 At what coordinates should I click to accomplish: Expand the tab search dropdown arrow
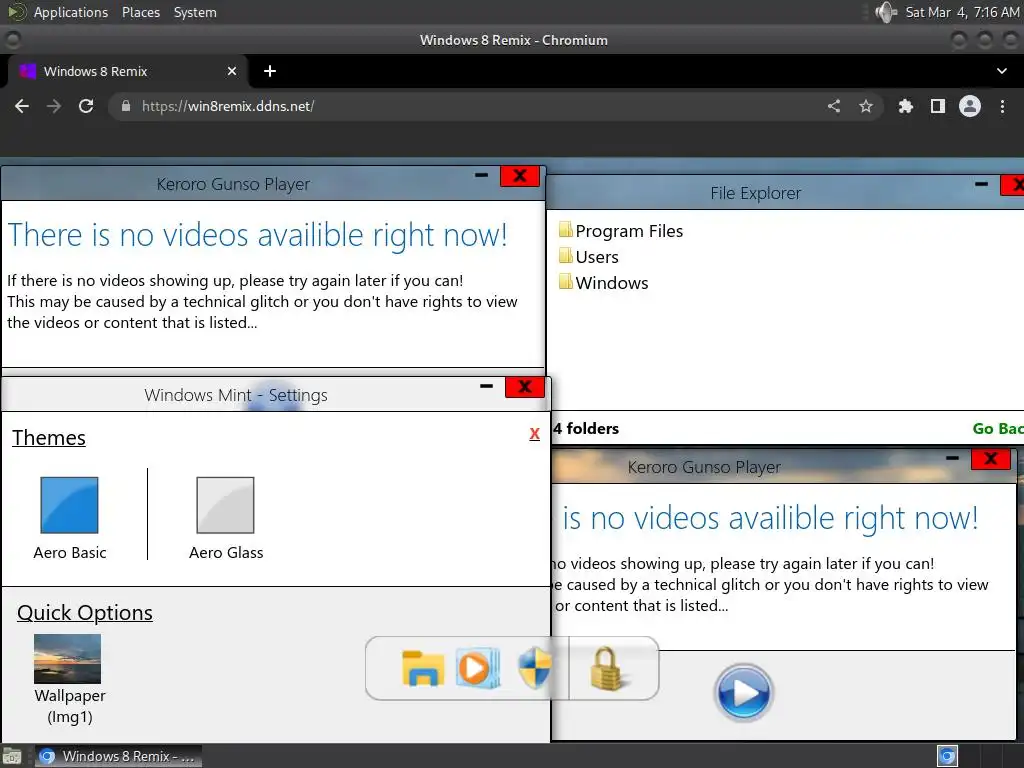1002,71
